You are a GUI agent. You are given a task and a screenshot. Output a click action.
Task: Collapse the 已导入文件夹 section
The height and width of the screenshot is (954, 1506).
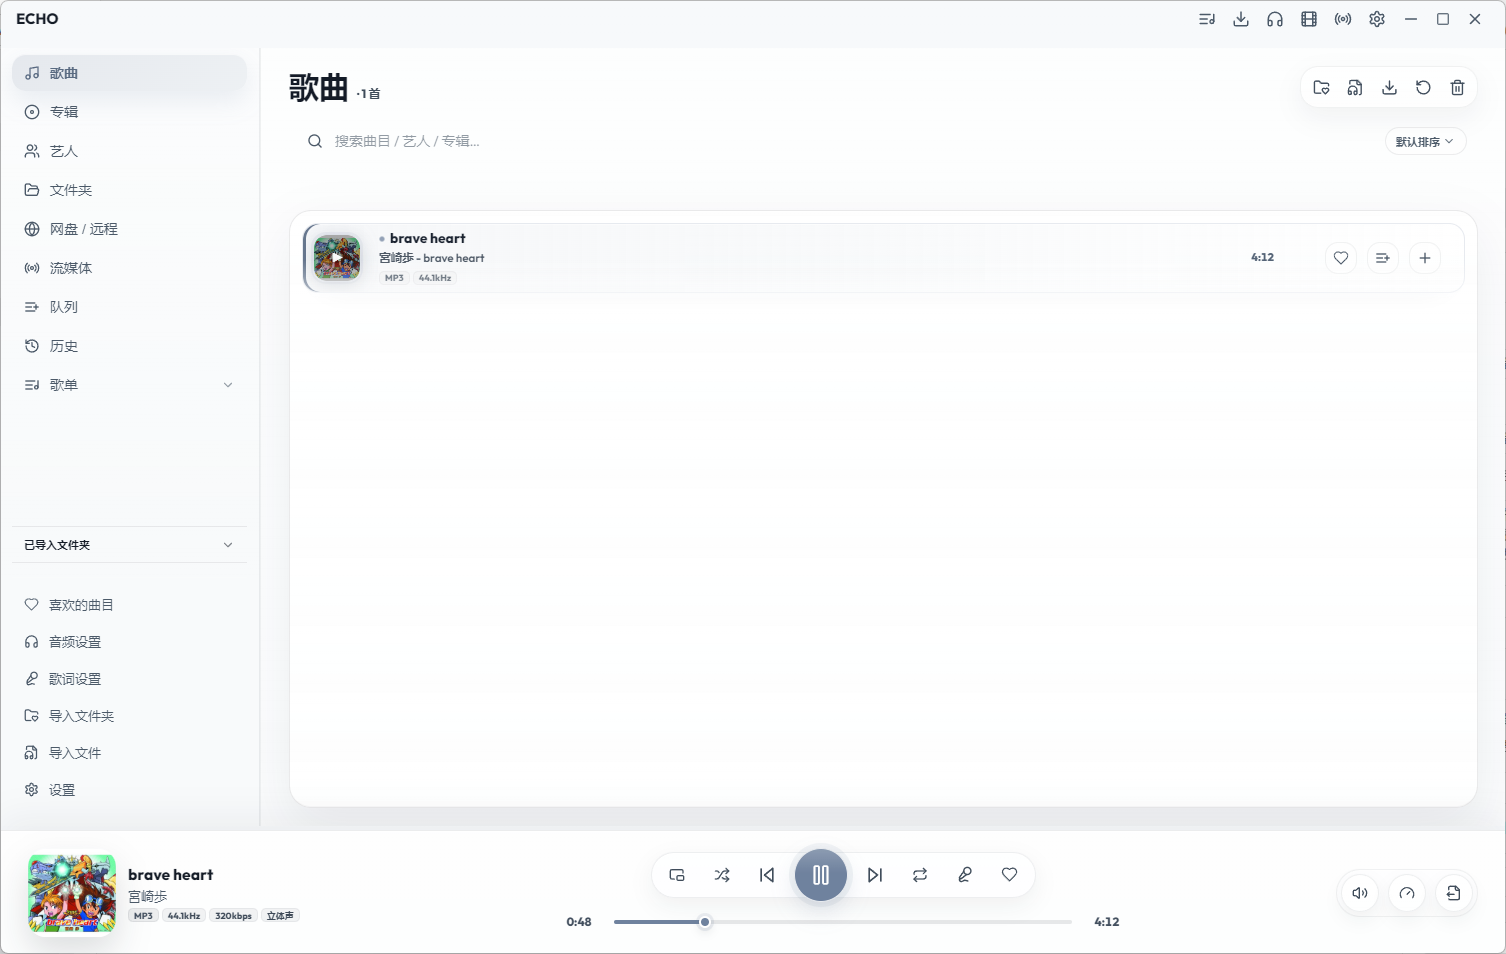click(x=130, y=545)
